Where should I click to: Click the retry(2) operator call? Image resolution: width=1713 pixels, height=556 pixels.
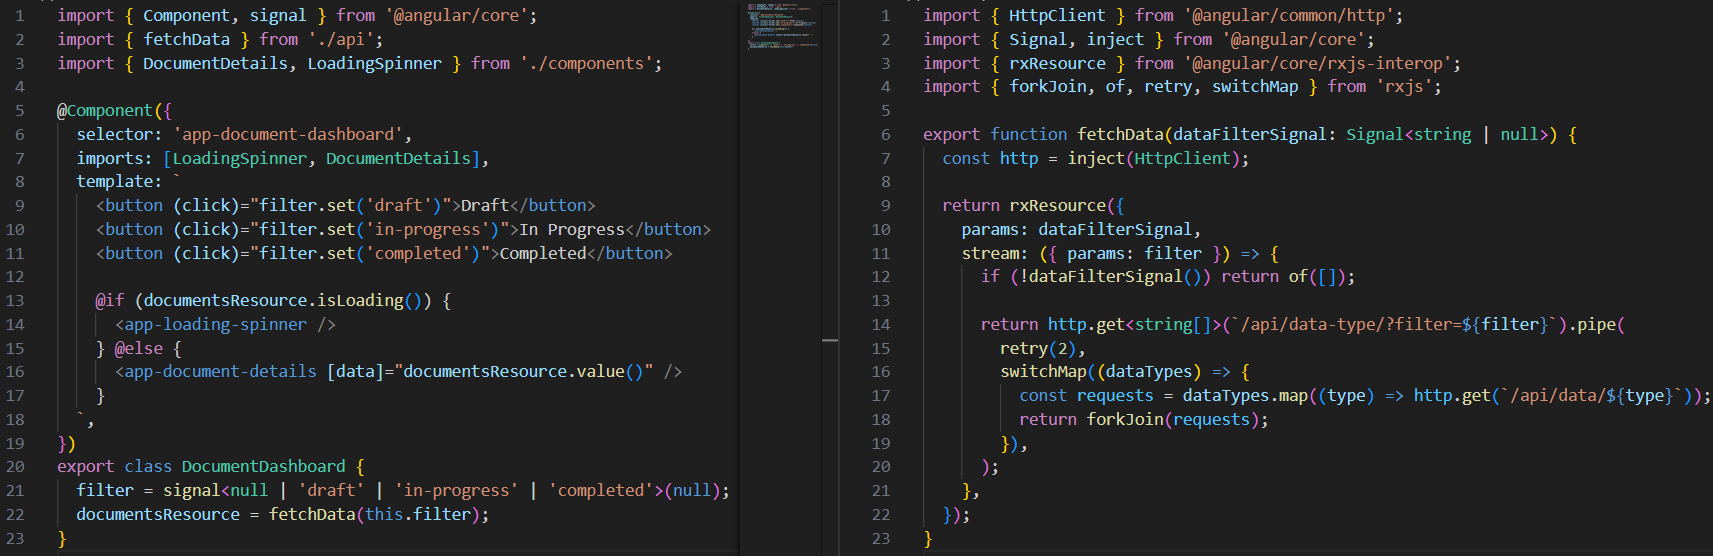pos(1038,348)
